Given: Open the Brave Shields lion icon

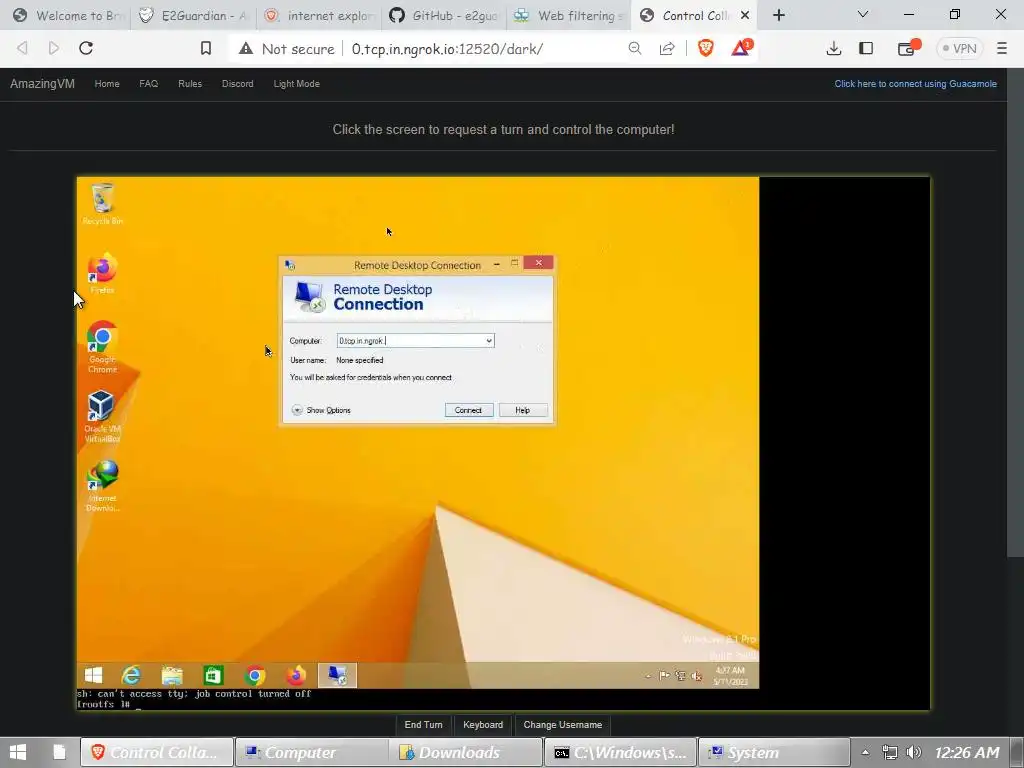Looking at the screenshot, I should (x=706, y=48).
